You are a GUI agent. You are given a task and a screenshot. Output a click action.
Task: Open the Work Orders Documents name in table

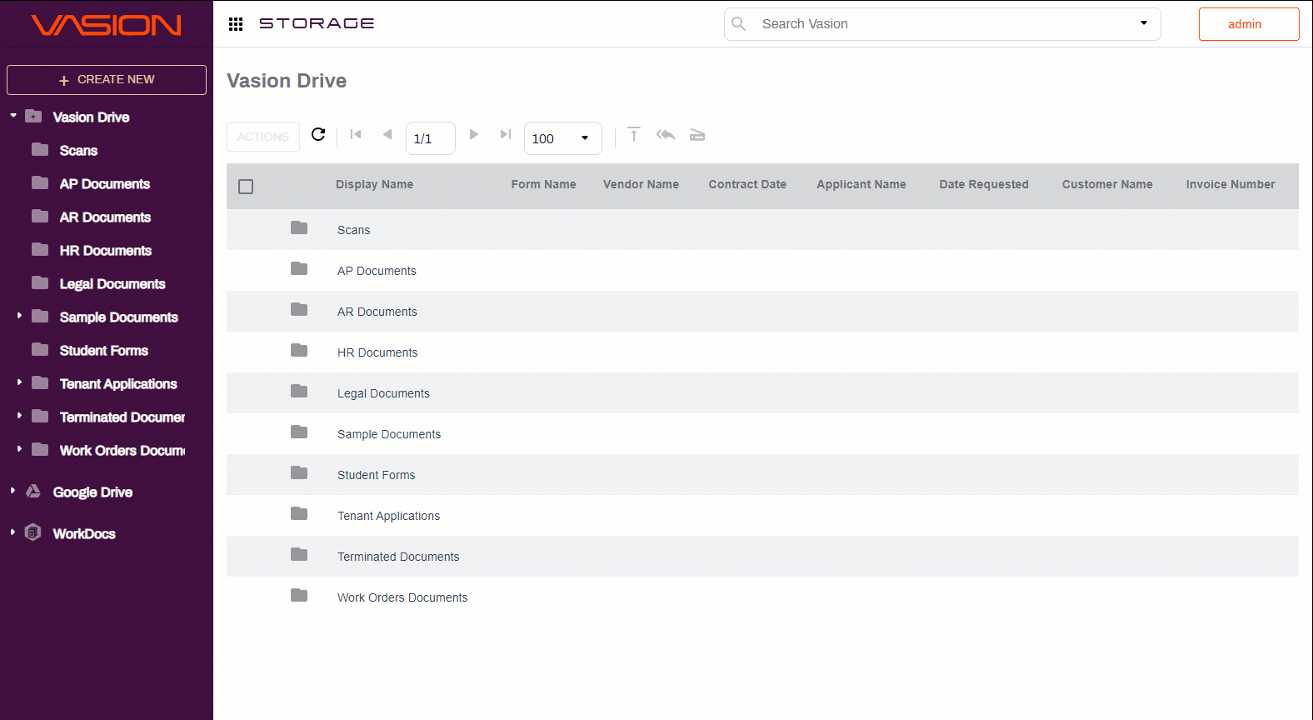402,598
